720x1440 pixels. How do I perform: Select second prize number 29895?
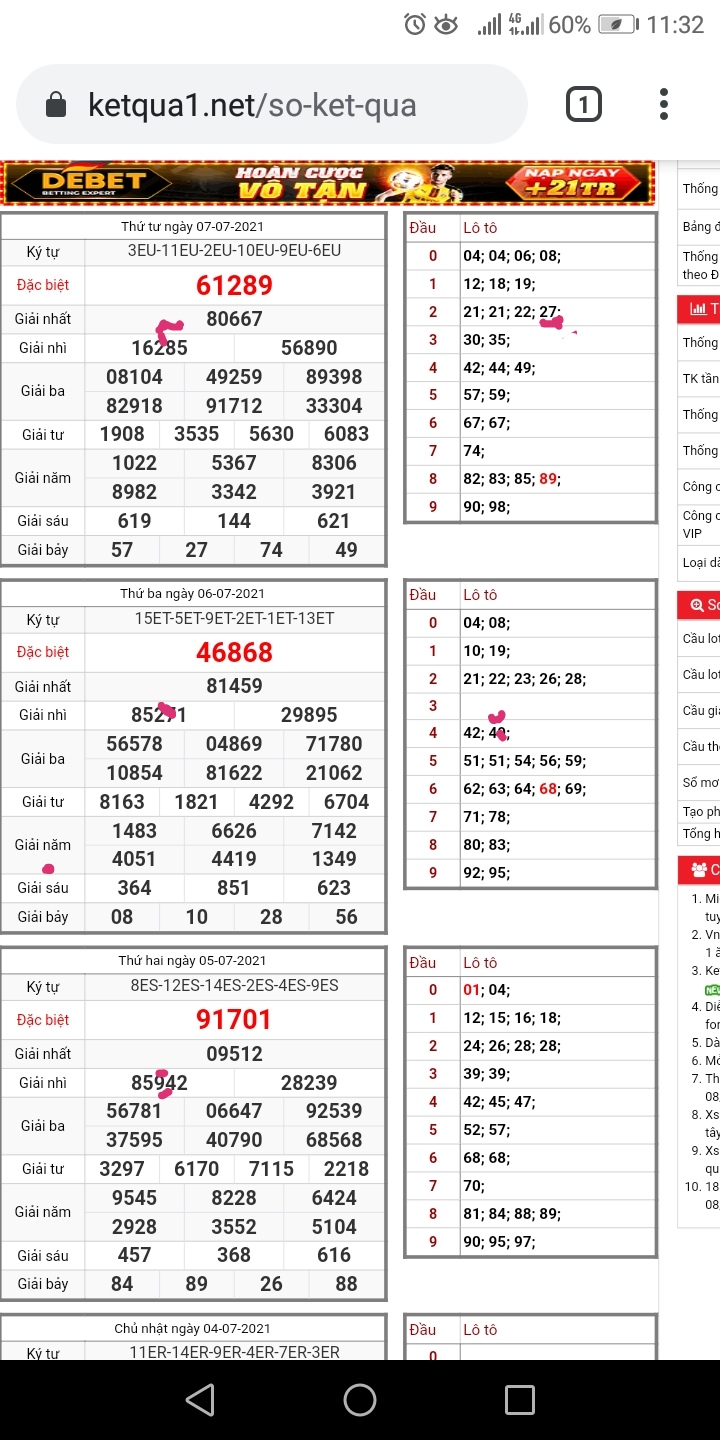309,715
